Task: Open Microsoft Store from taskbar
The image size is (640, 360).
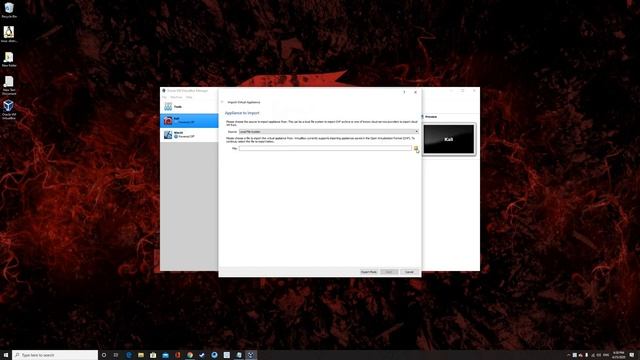Action: [153, 355]
